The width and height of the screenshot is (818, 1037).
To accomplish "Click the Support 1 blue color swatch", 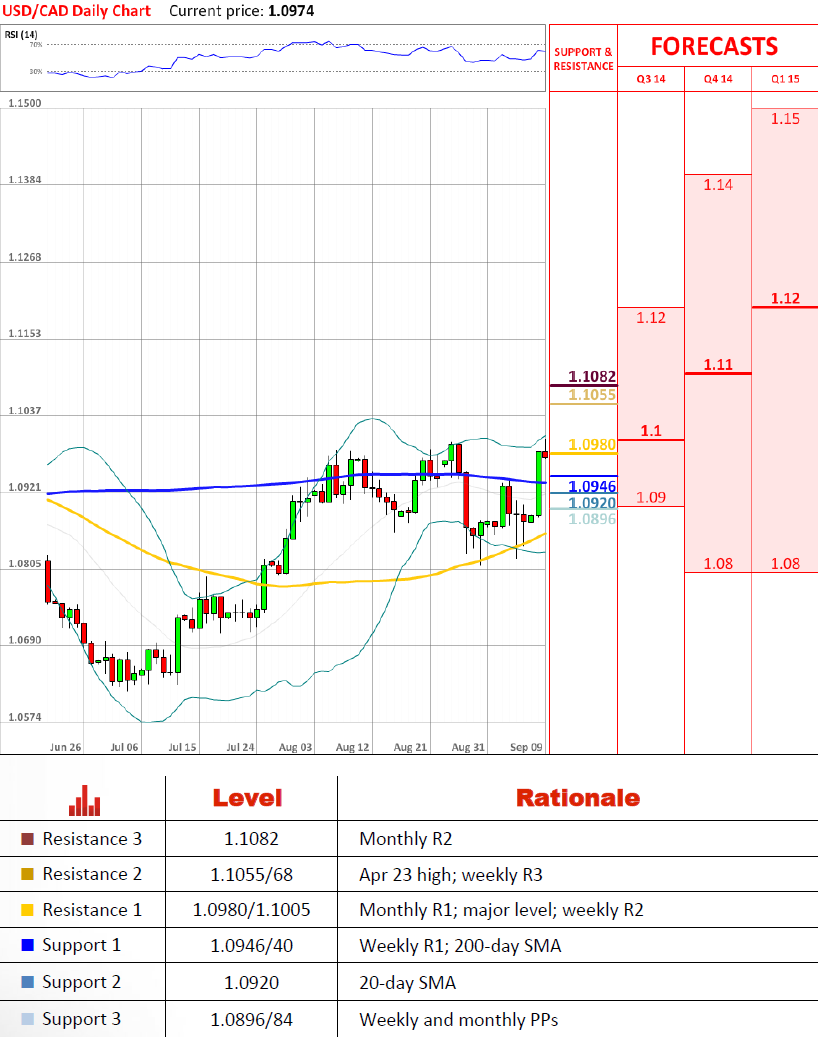I will [x=27, y=945].
